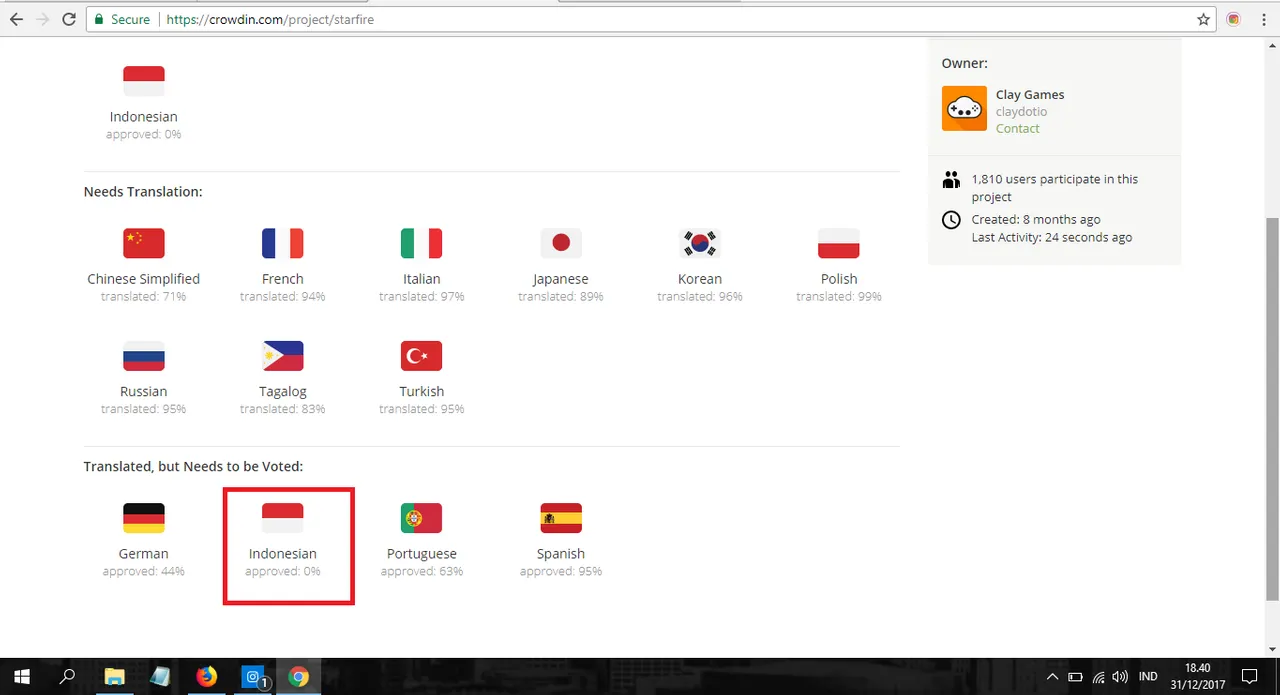The width and height of the screenshot is (1280, 695).
Task: Open the Russian language link
Action: pyautogui.click(x=144, y=391)
